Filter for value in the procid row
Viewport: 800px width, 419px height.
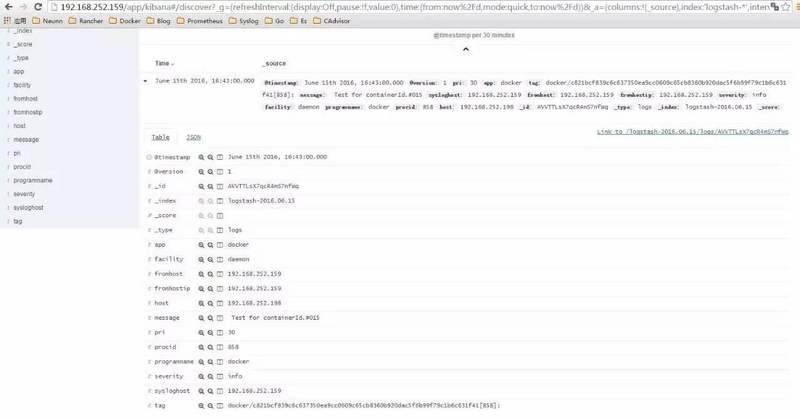pyautogui.click(x=201, y=347)
